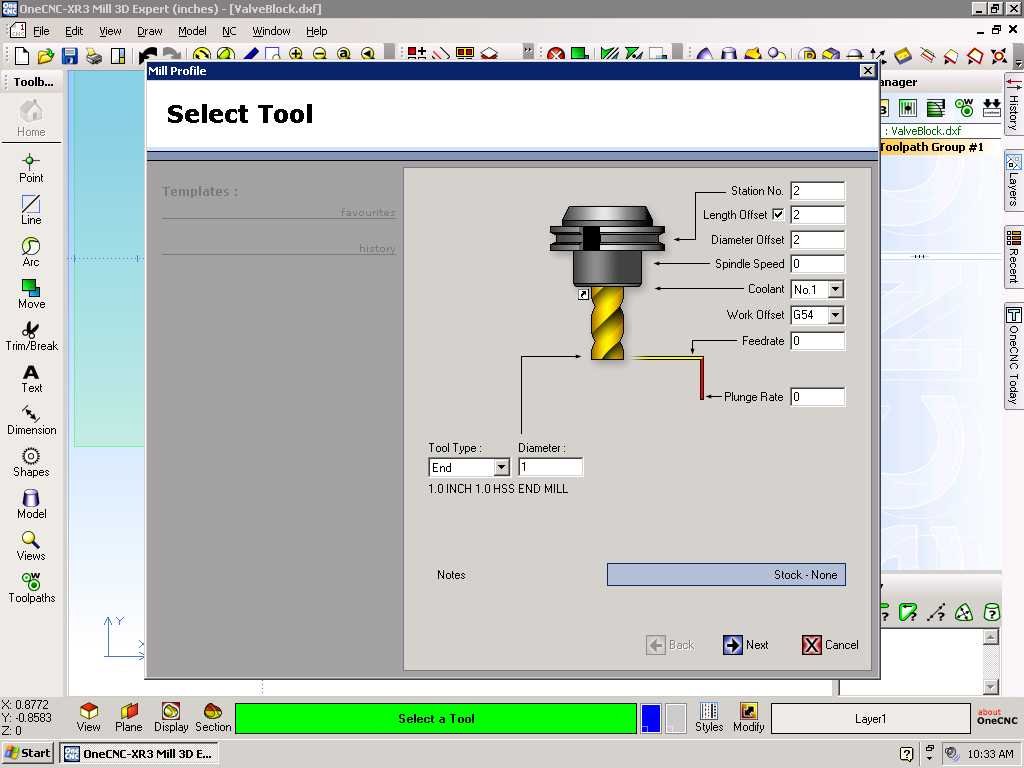Viewport: 1024px width, 768px height.
Task: Switch to the Recent side tab
Action: click(1013, 257)
